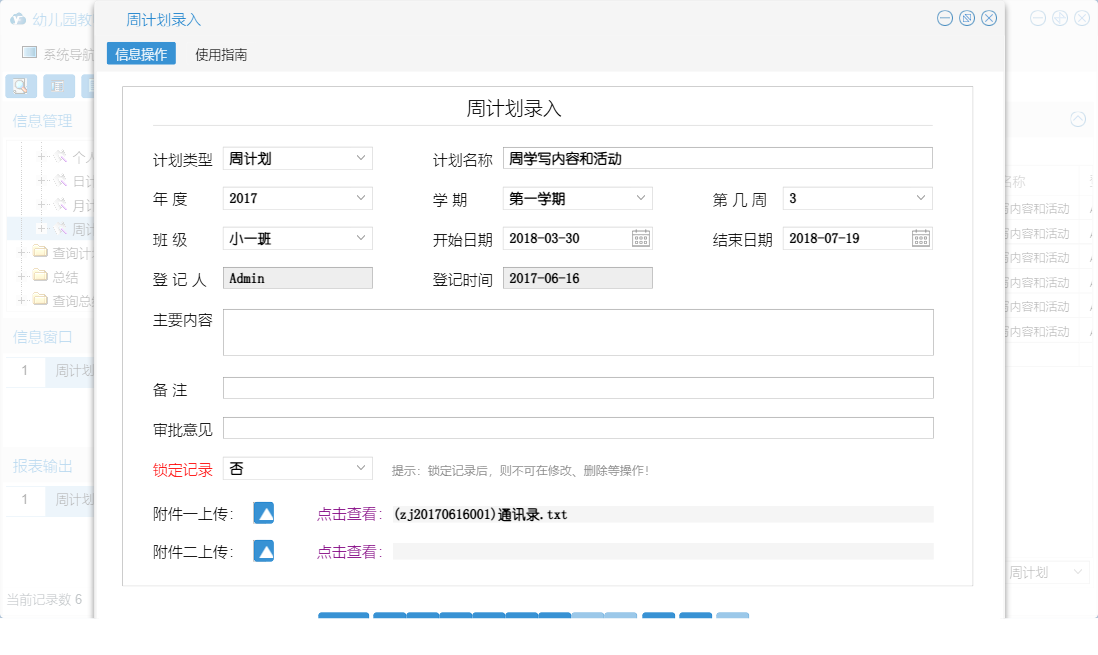The image size is (1098, 655).
Task: Click the second toolbar icon next to the magnifier
Action: (58, 85)
